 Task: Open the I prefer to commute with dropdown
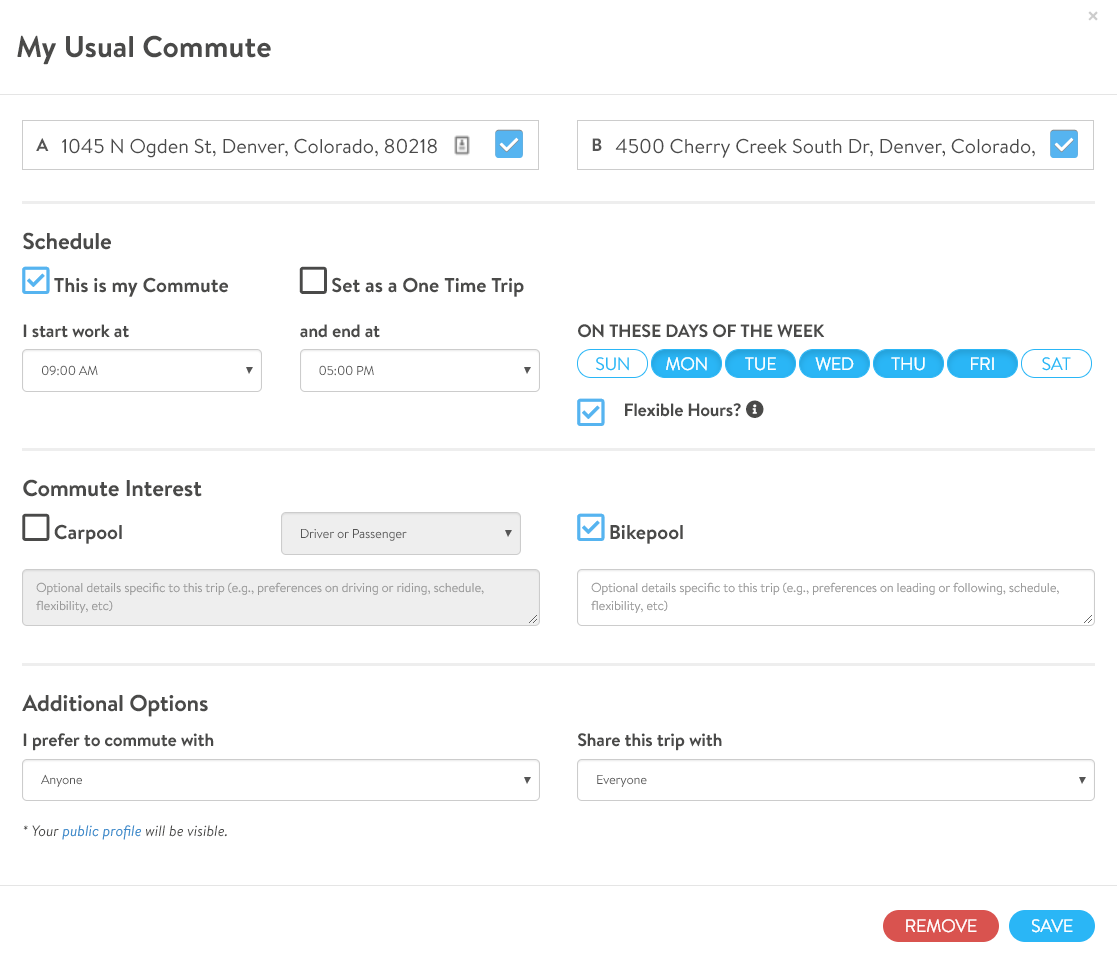(281, 780)
